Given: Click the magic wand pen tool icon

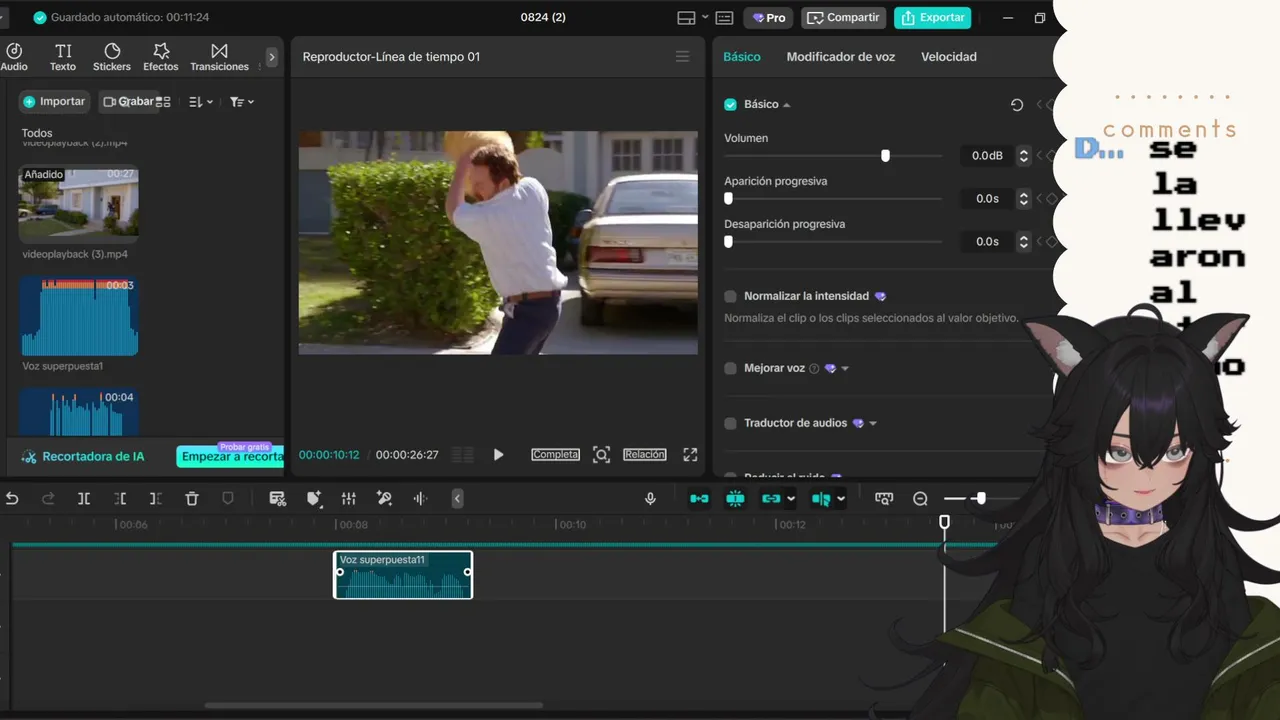Looking at the screenshot, I should coord(384,498).
